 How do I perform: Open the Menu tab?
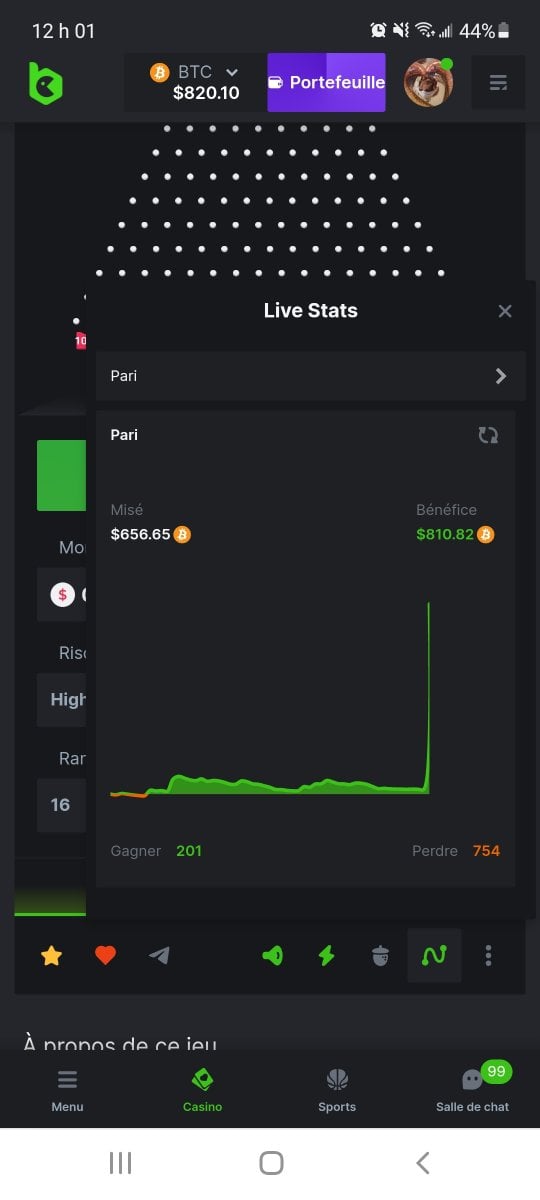[x=67, y=1090]
